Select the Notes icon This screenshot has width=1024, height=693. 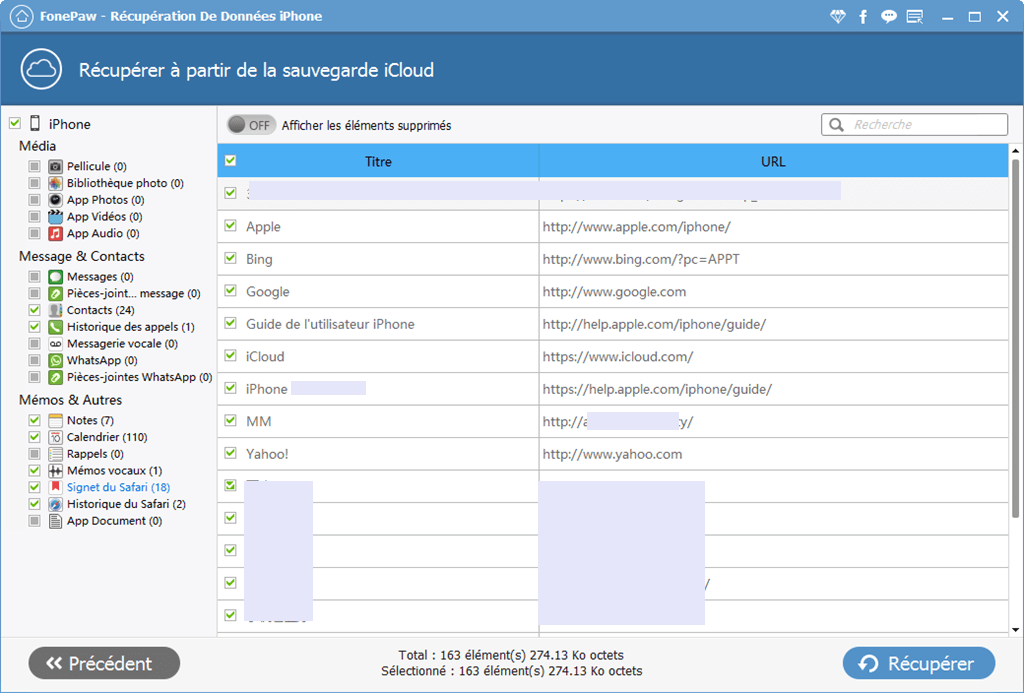pyautogui.click(x=56, y=421)
